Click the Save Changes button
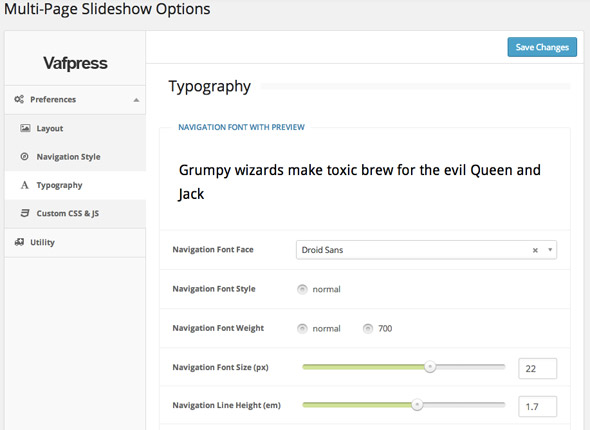The width and height of the screenshot is (590, 430). pos(542,47)
